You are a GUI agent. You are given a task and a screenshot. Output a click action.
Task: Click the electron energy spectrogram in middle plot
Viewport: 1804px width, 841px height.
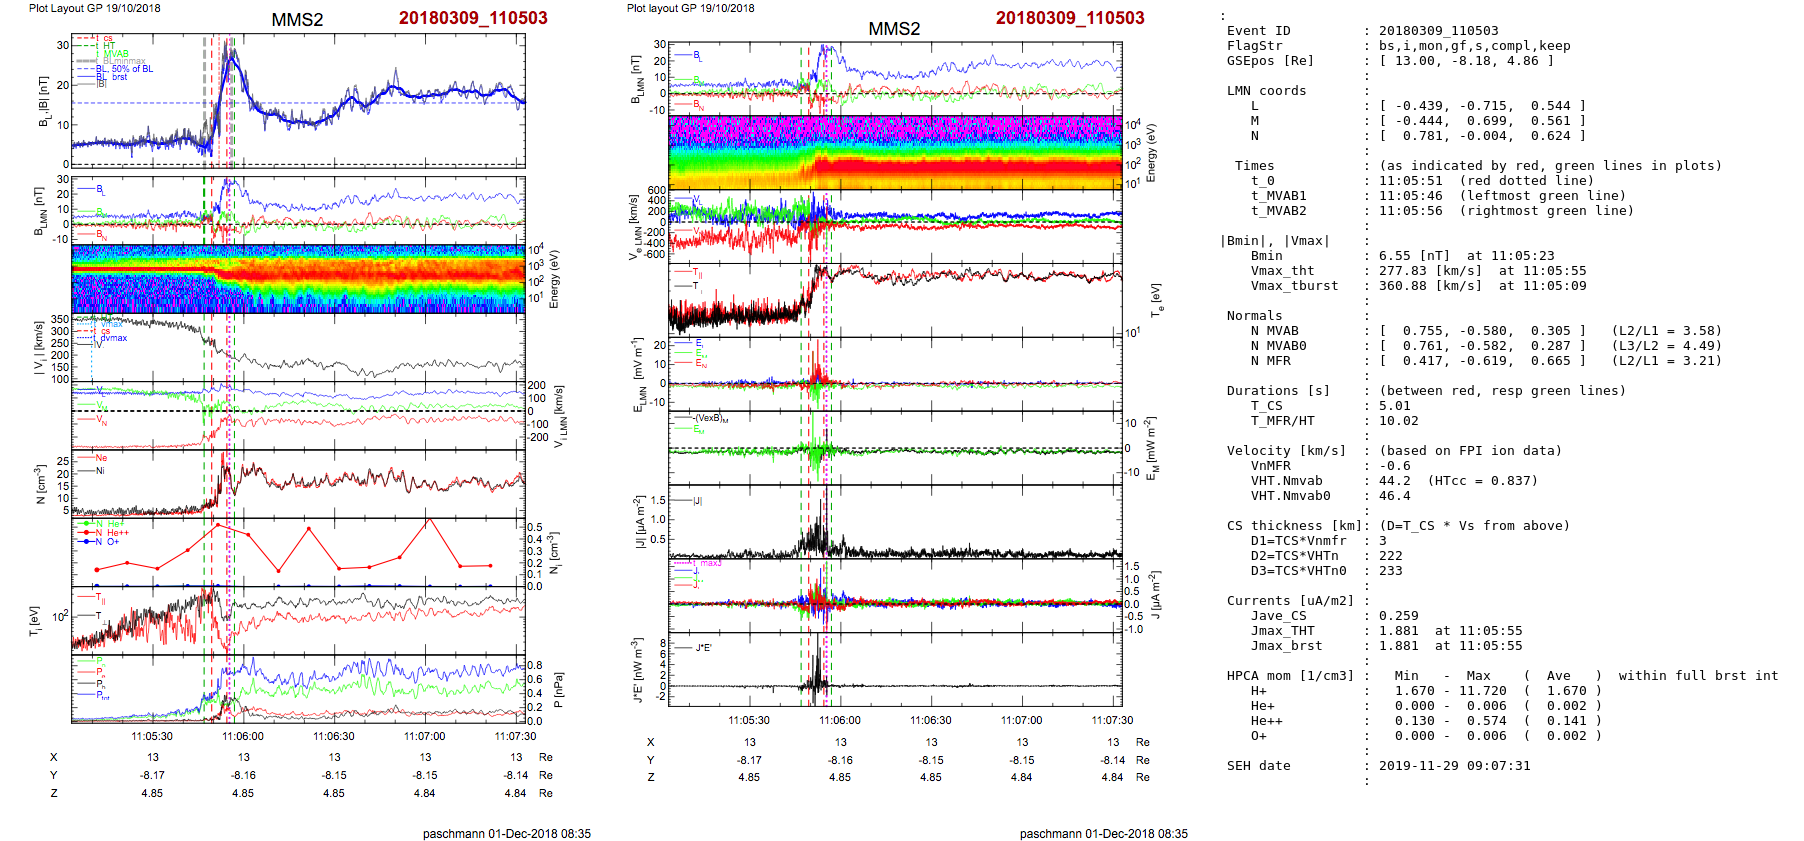895,153
